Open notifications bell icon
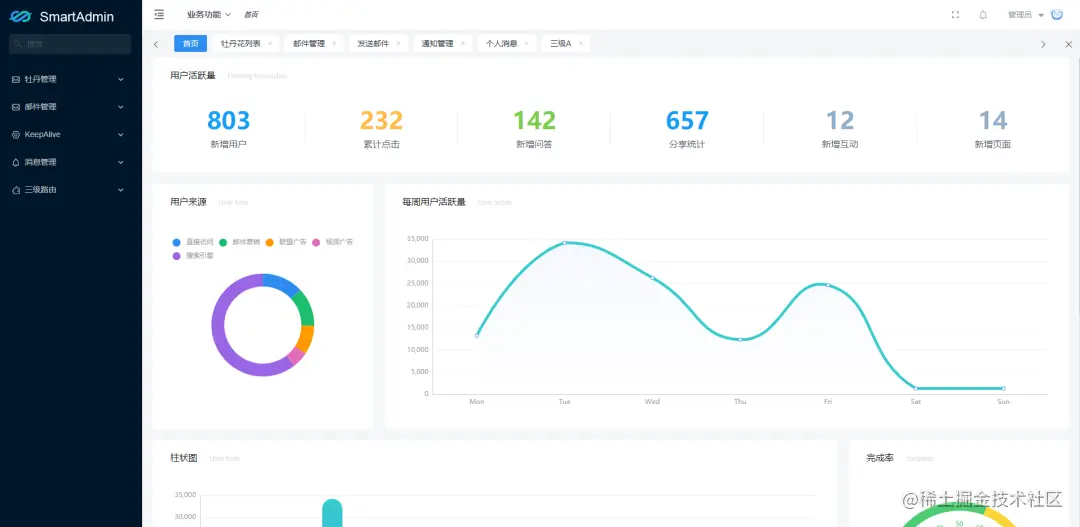1080x527 pixels. pyautogui.click(x=983, y=15)
